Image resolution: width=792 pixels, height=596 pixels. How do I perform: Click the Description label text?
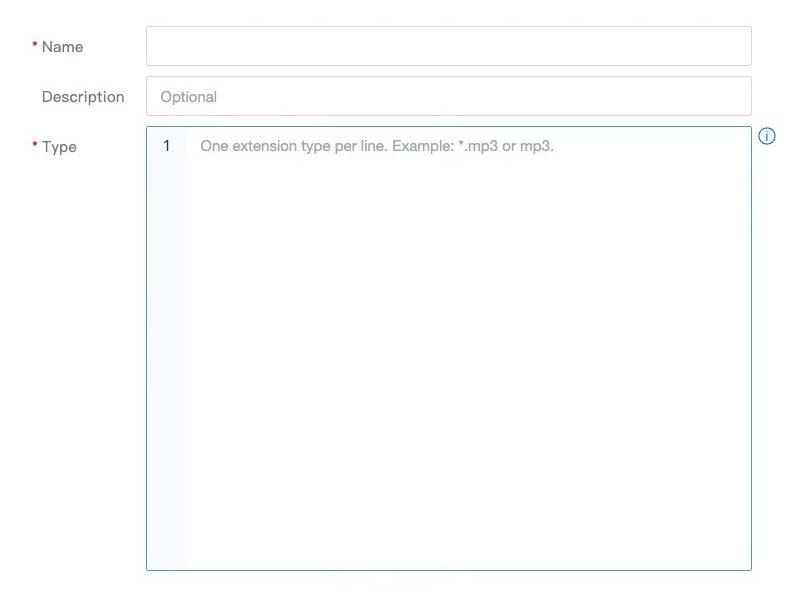[x=83, y=96]
